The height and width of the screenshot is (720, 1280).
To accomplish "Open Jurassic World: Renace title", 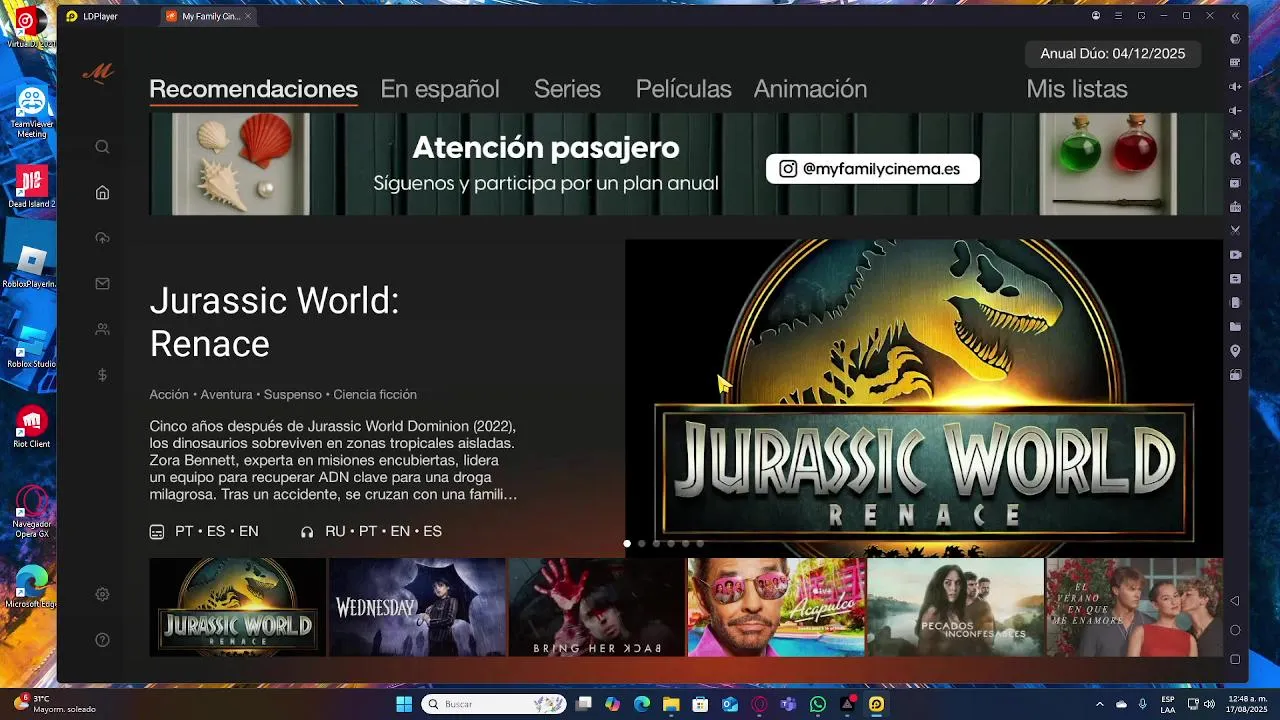I will pyautogui.click(x=274, y=322).
